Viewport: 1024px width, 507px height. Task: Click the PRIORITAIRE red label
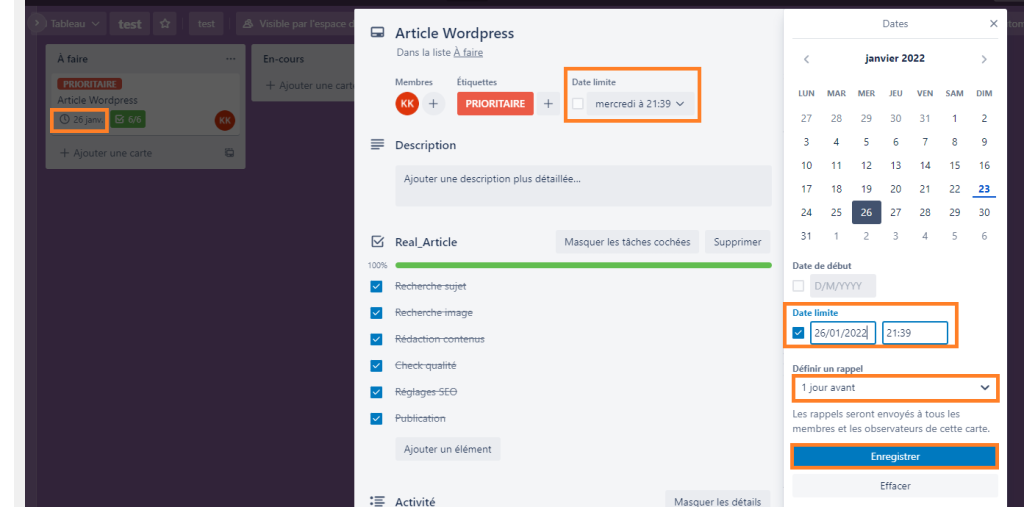click(x=495, y=104)
